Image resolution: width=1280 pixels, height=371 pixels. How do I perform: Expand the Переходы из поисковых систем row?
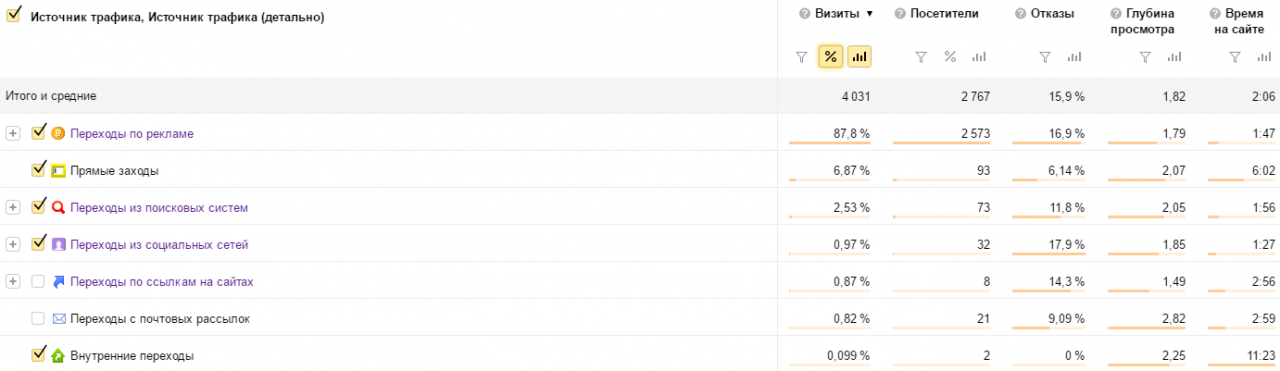pyautogui.click(x=13, y=208)
